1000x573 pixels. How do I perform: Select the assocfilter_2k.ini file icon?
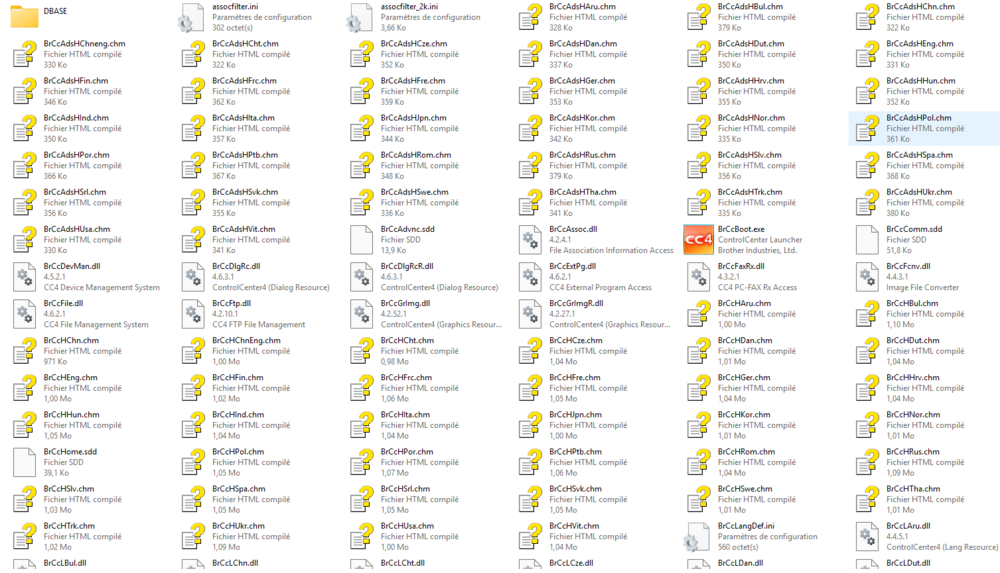pos(361,18)
